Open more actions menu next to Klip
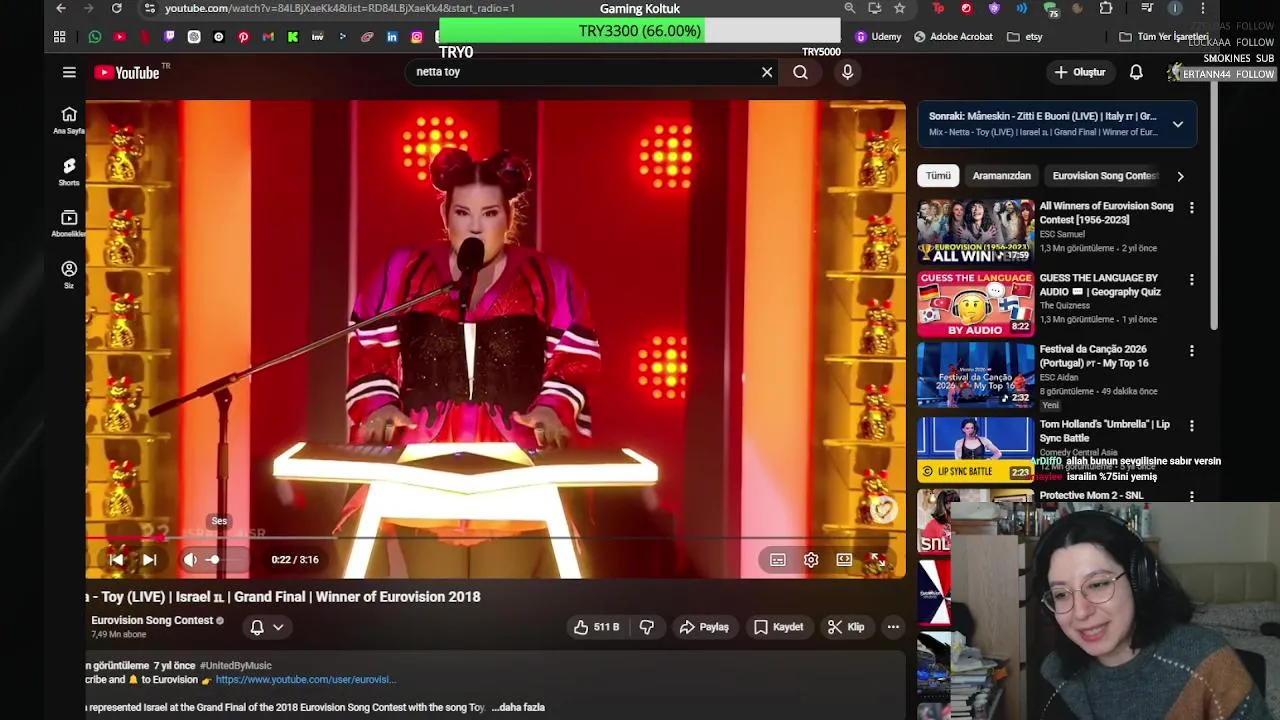 tap(893, 627)
